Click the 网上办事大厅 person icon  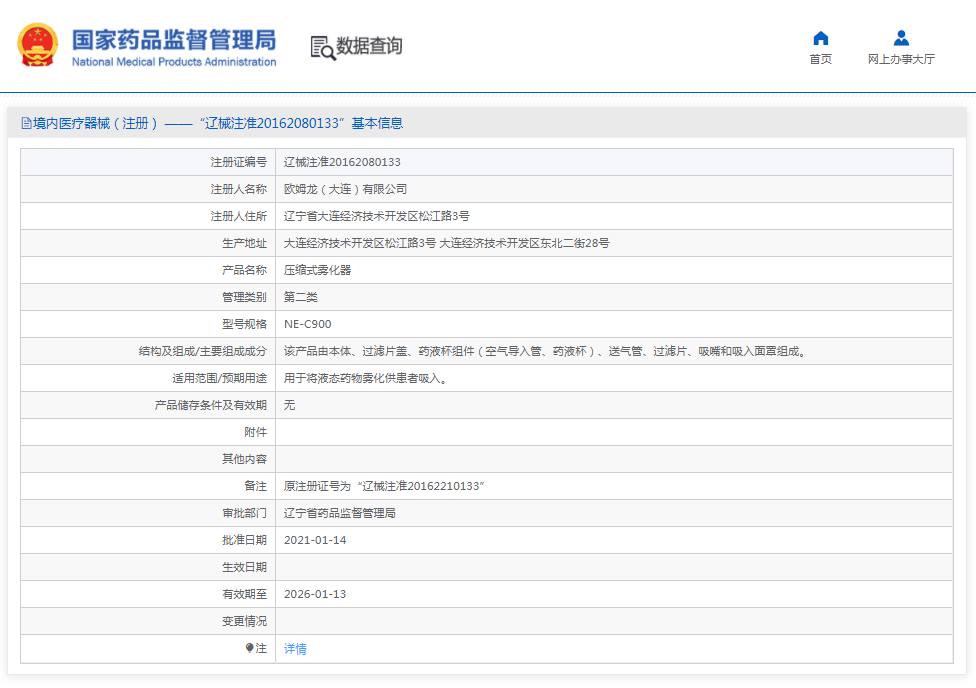pos(901,38)
